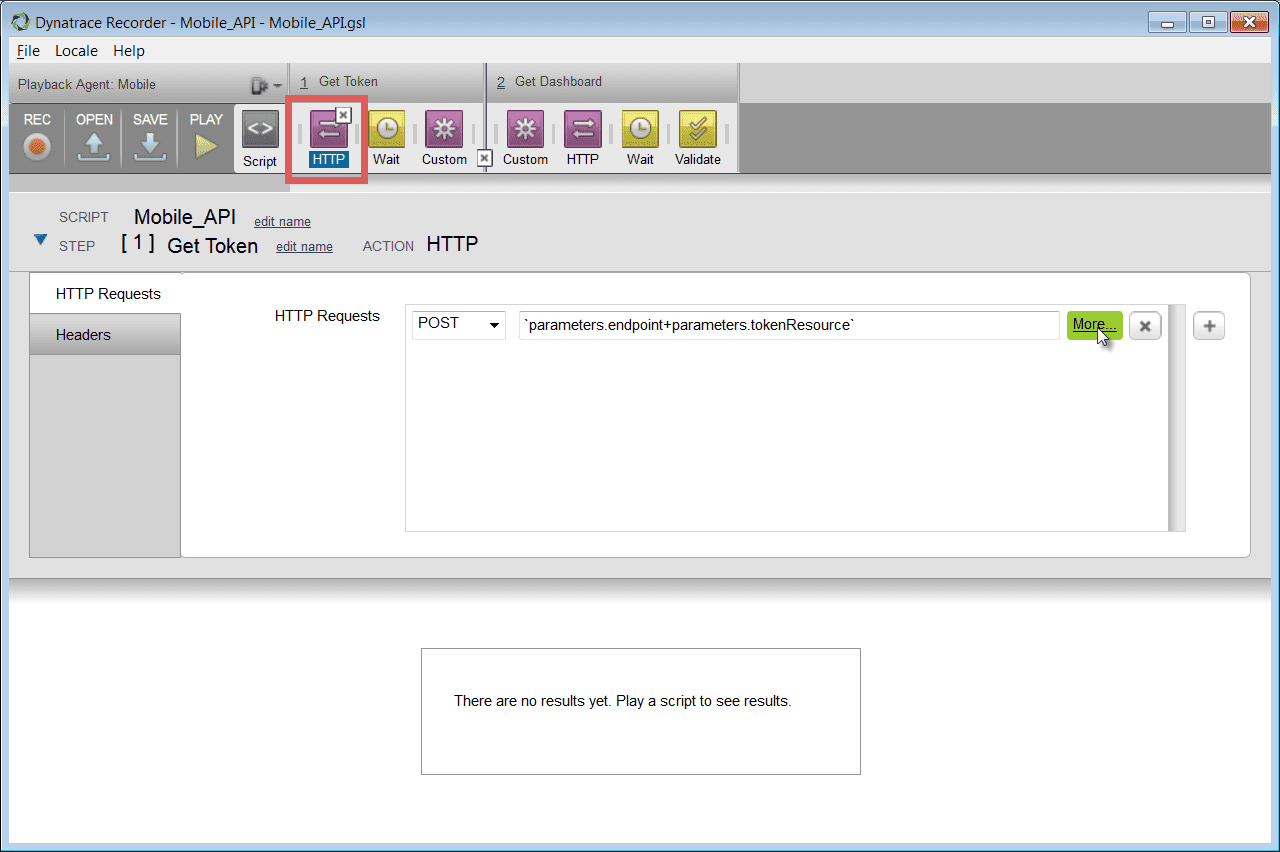
Task: Click the x marker between the two steps
Action: coord(484,158)
